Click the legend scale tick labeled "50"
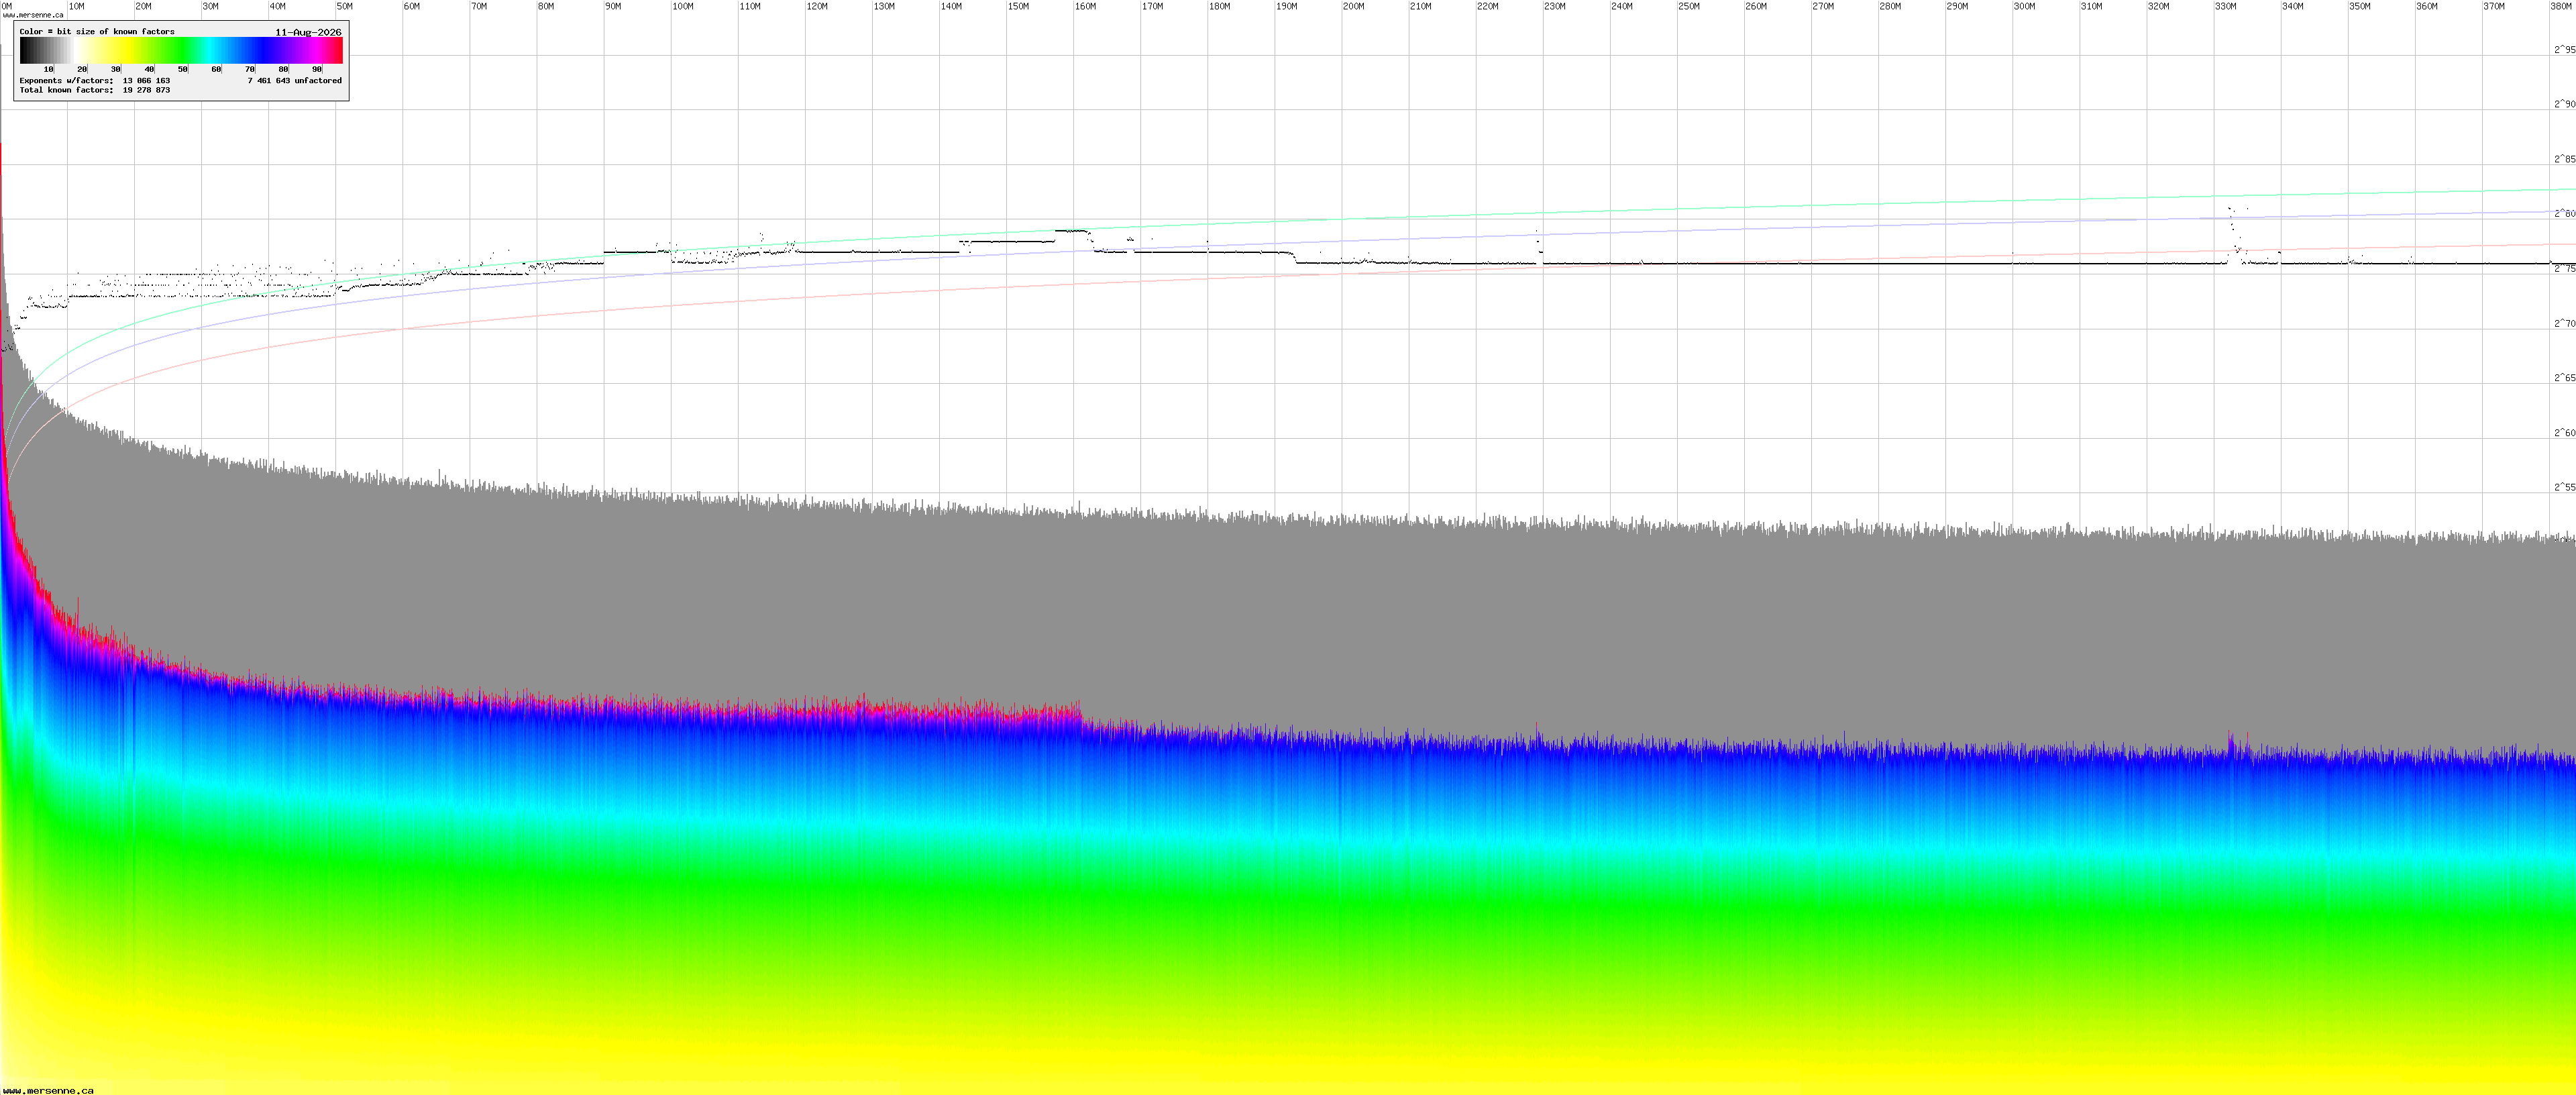 pos(183,69)
